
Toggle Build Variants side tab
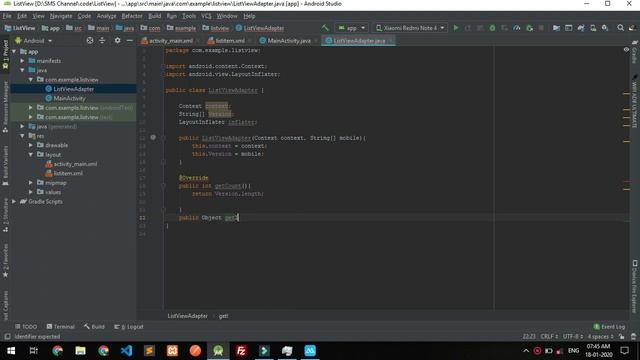(x=5, y=166)
